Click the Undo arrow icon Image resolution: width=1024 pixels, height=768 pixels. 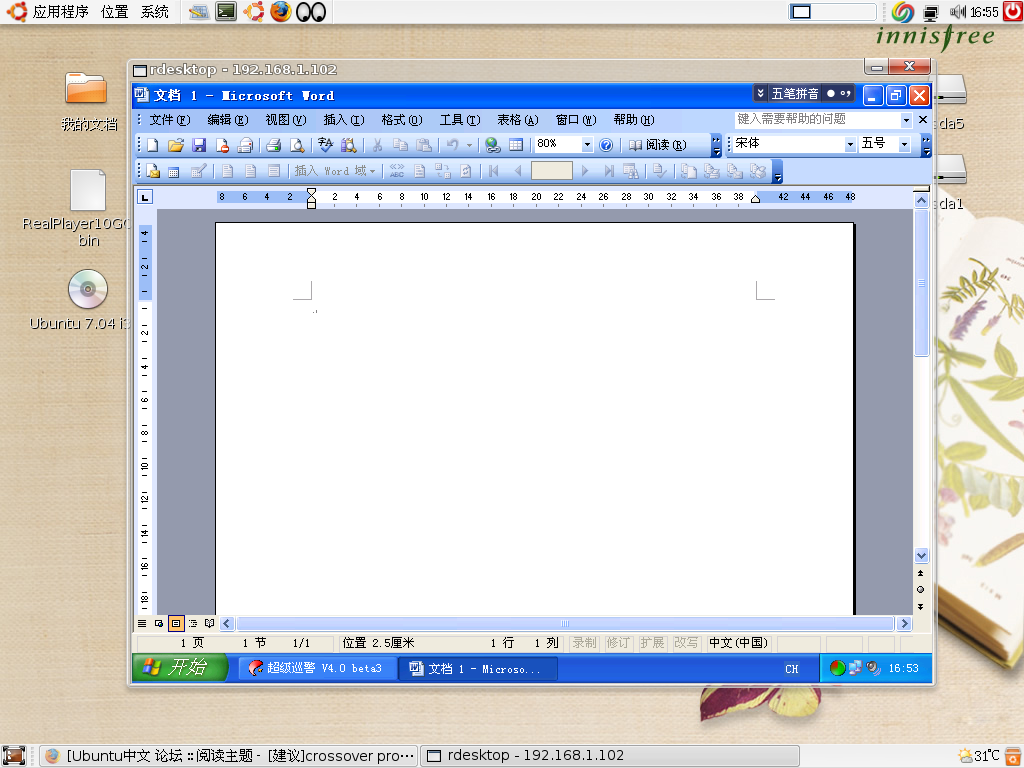(x=453, y=145)
